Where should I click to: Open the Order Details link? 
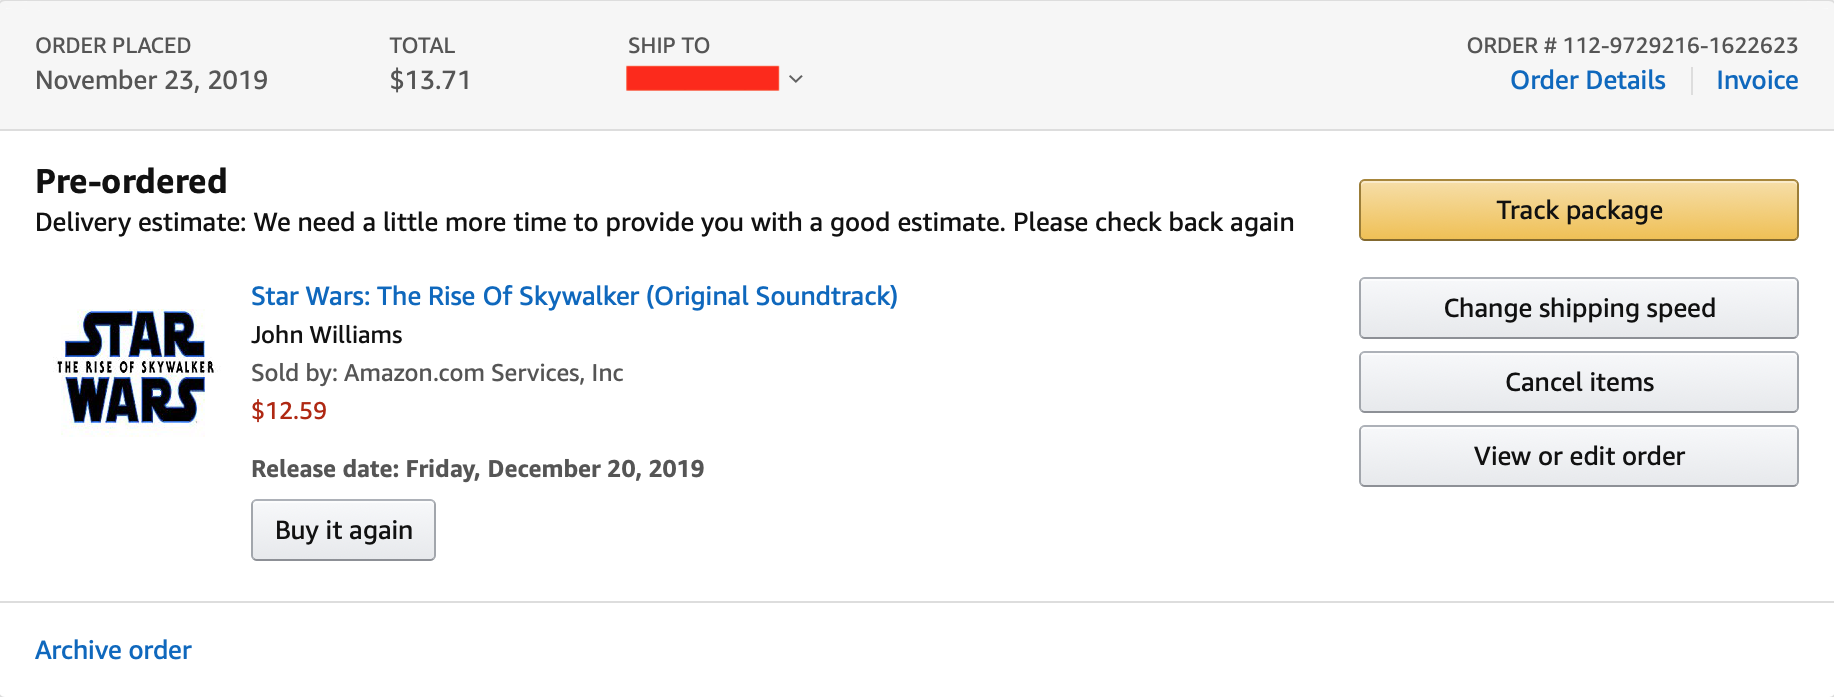(1587, 80)
